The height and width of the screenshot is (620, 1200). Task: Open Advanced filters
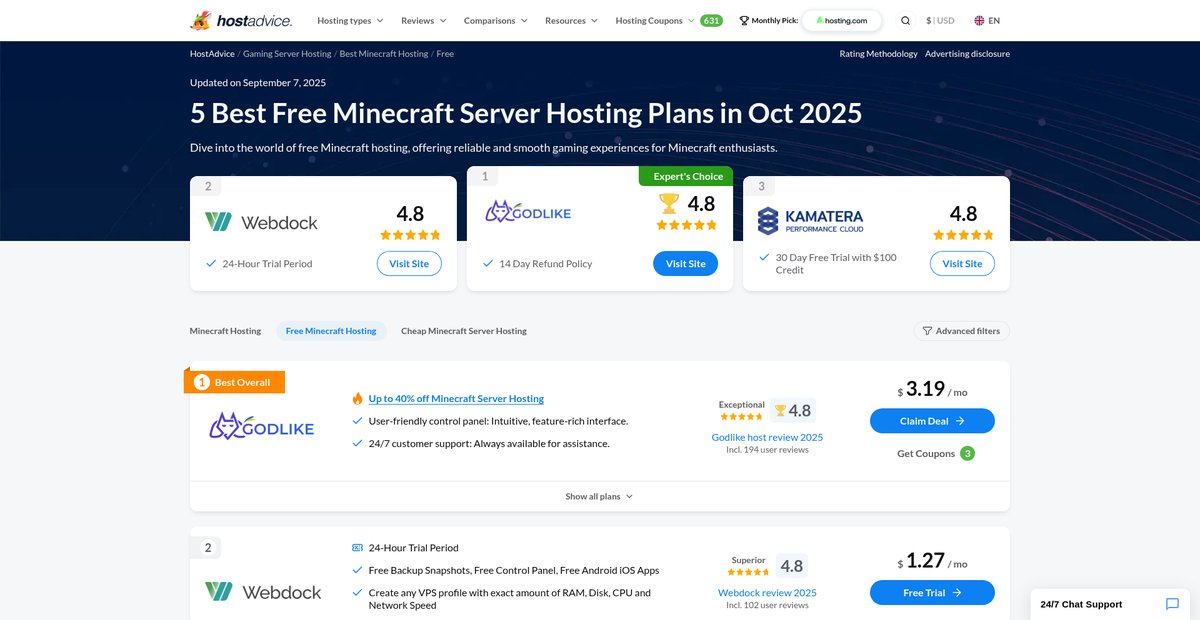[x=961, y=331]
